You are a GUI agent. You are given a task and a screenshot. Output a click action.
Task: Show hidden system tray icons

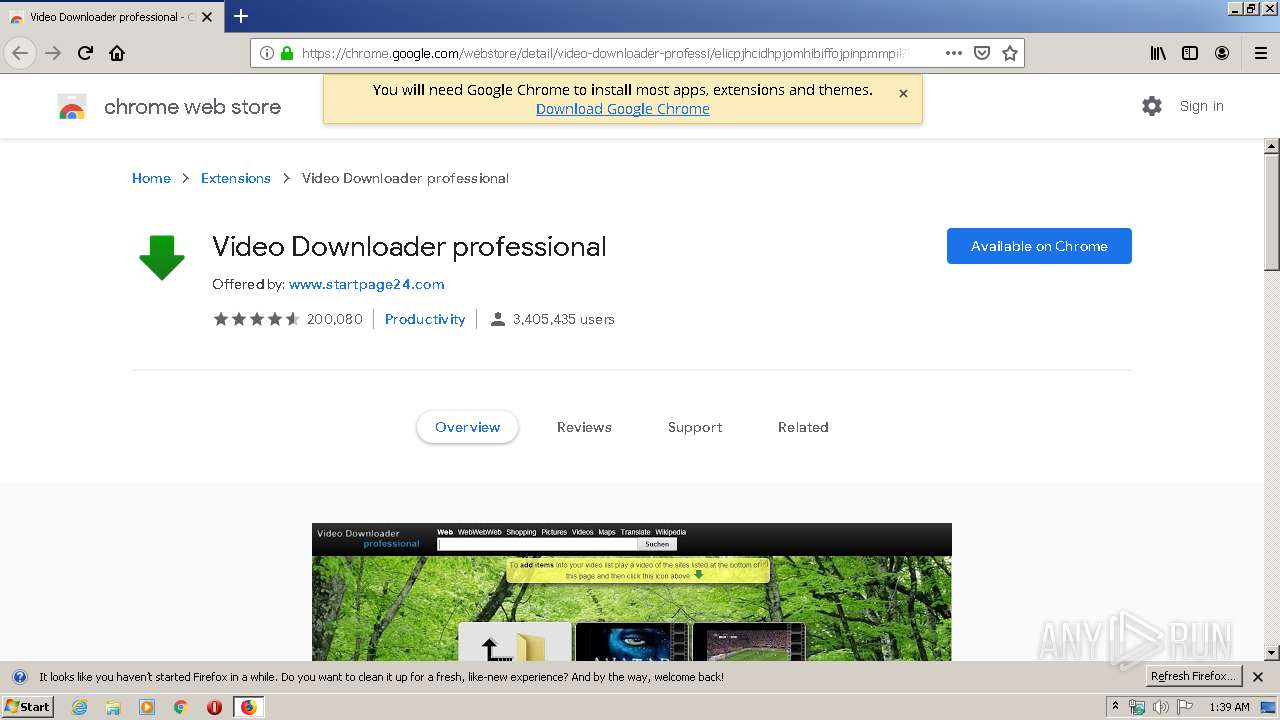(1116, 707)
